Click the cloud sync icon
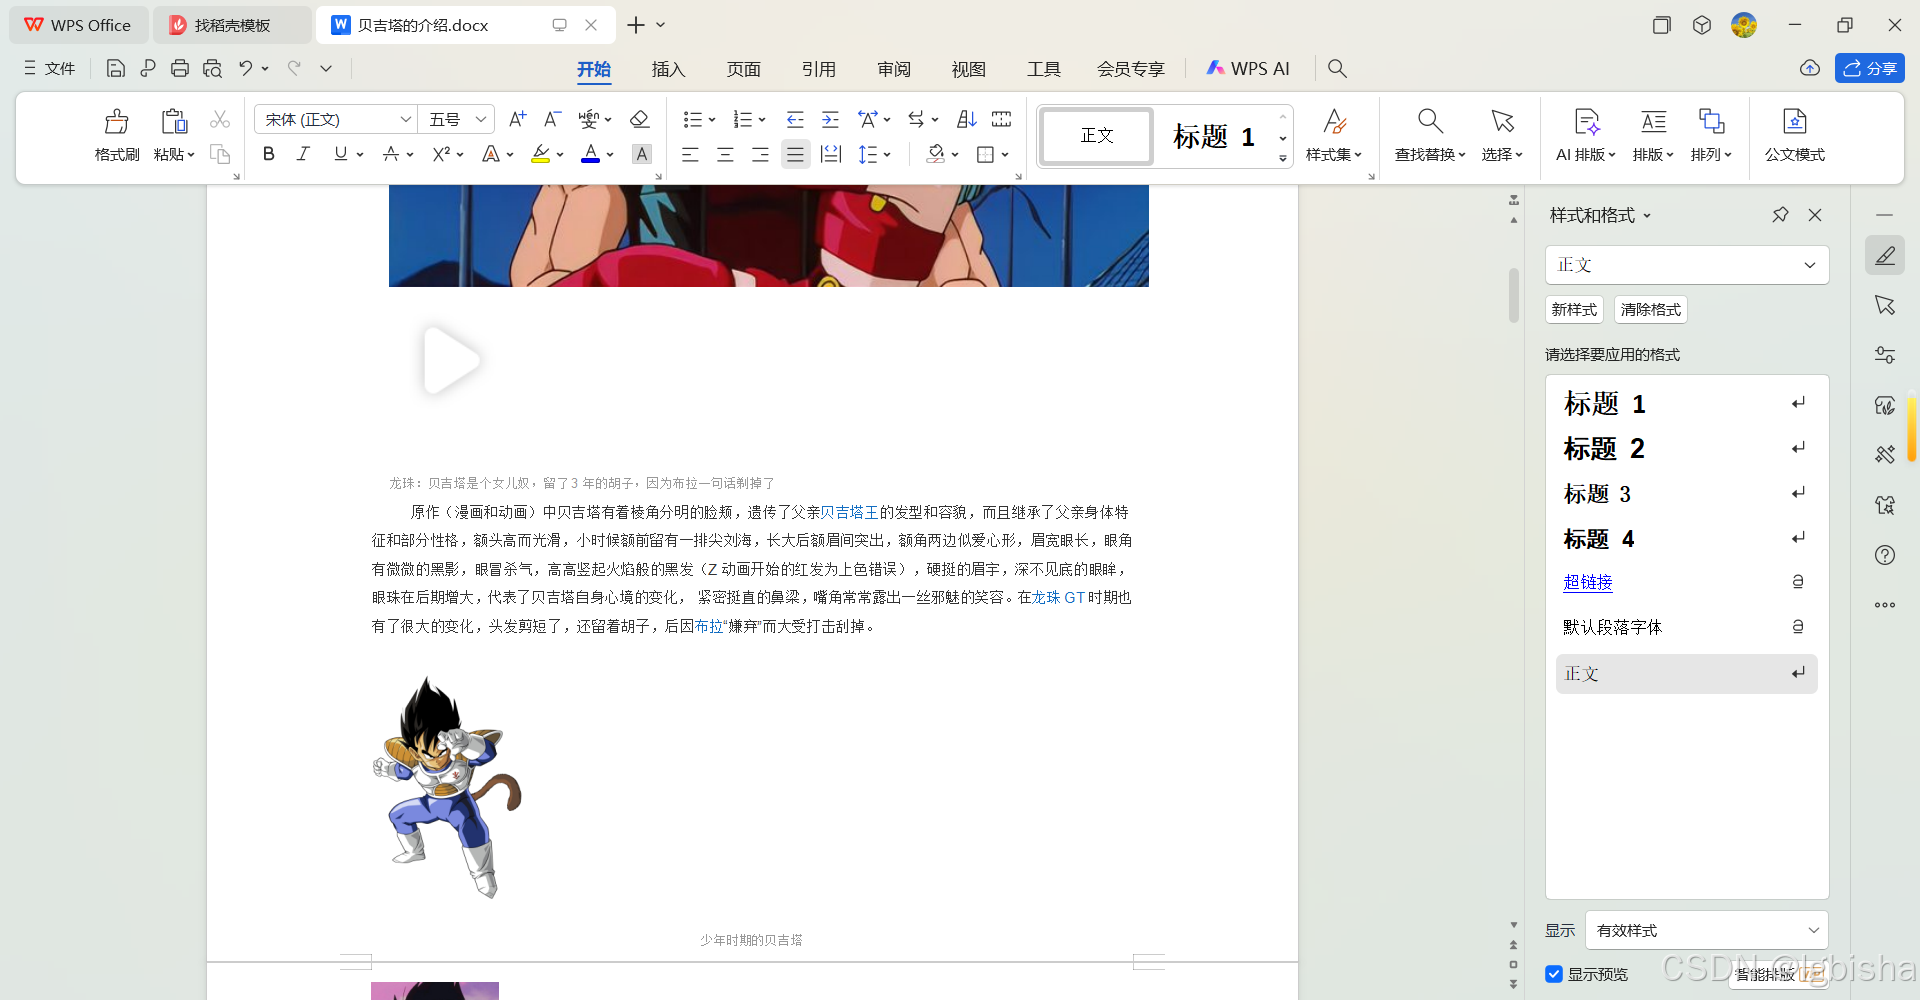The height and width of the screenshot is (1000, 1920). 1810,68
